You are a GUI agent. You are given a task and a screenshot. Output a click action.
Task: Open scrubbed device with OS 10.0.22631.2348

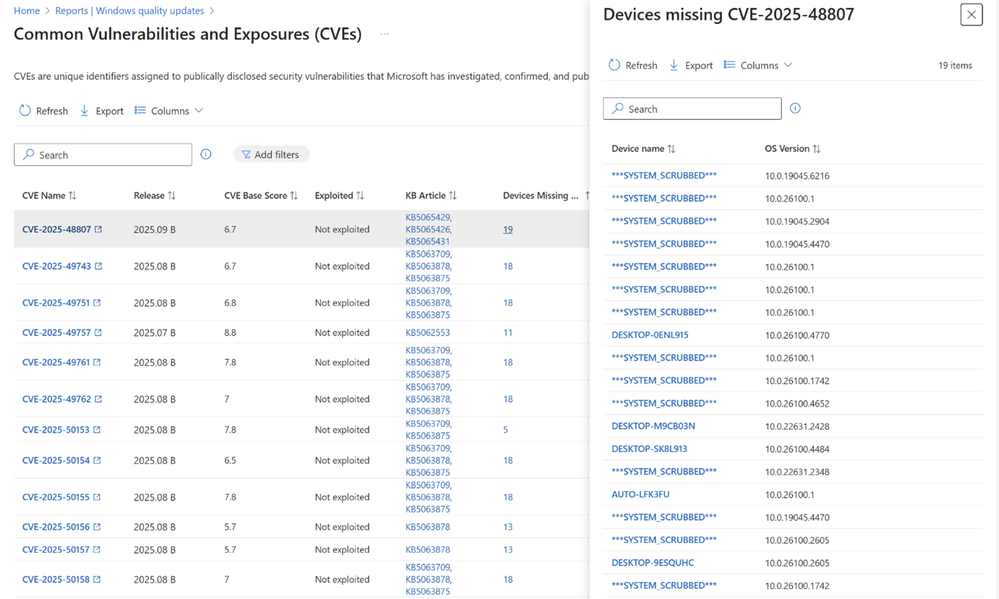[664, 472]
